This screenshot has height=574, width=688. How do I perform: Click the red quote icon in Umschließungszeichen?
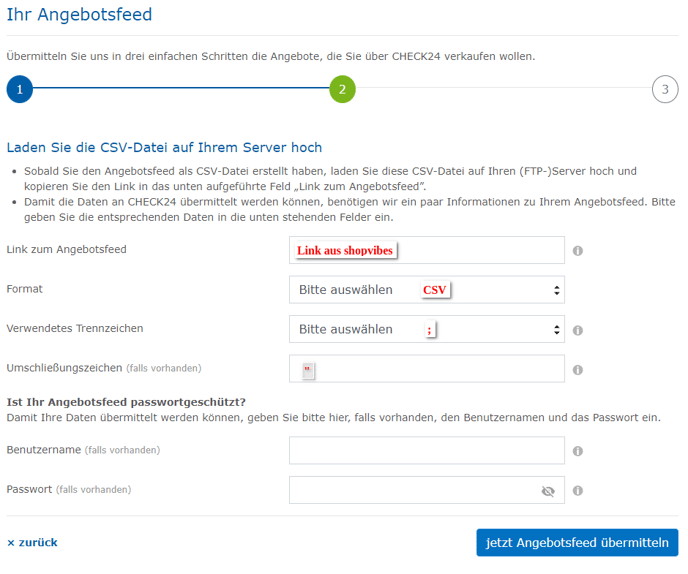308,371
